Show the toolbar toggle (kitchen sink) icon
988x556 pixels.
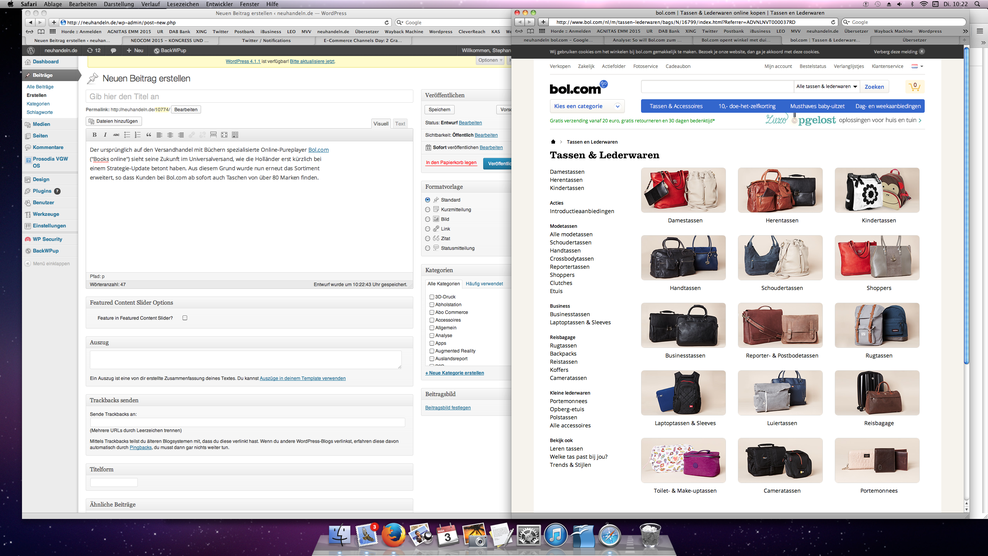[235, 135]
